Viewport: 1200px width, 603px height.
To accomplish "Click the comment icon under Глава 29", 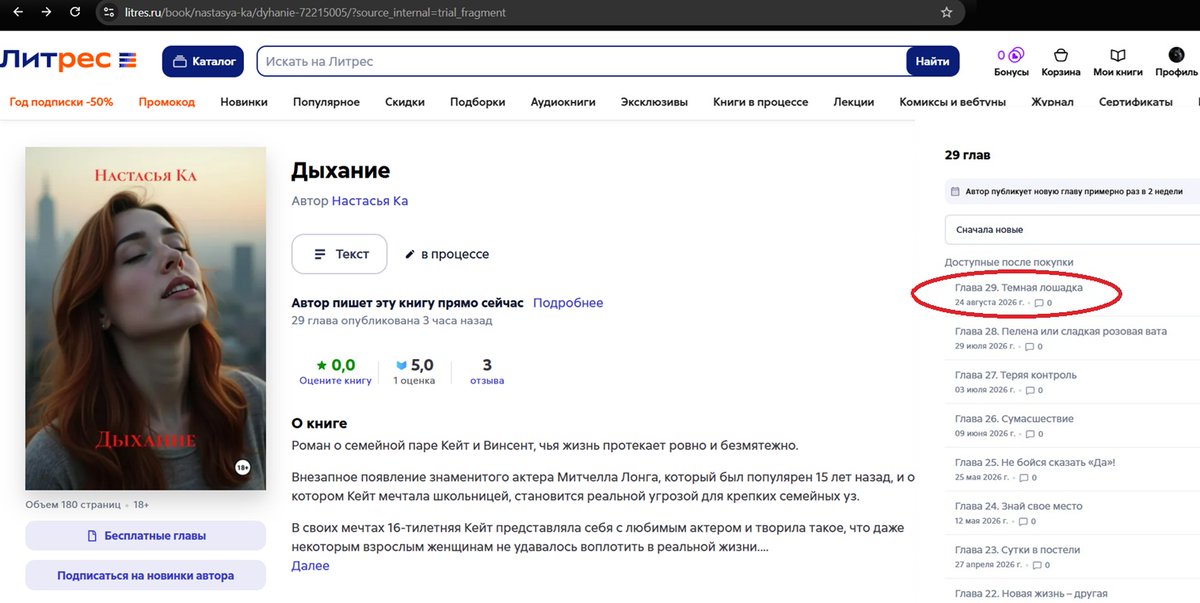I will pyautogui.click(x=1039, y=303).
